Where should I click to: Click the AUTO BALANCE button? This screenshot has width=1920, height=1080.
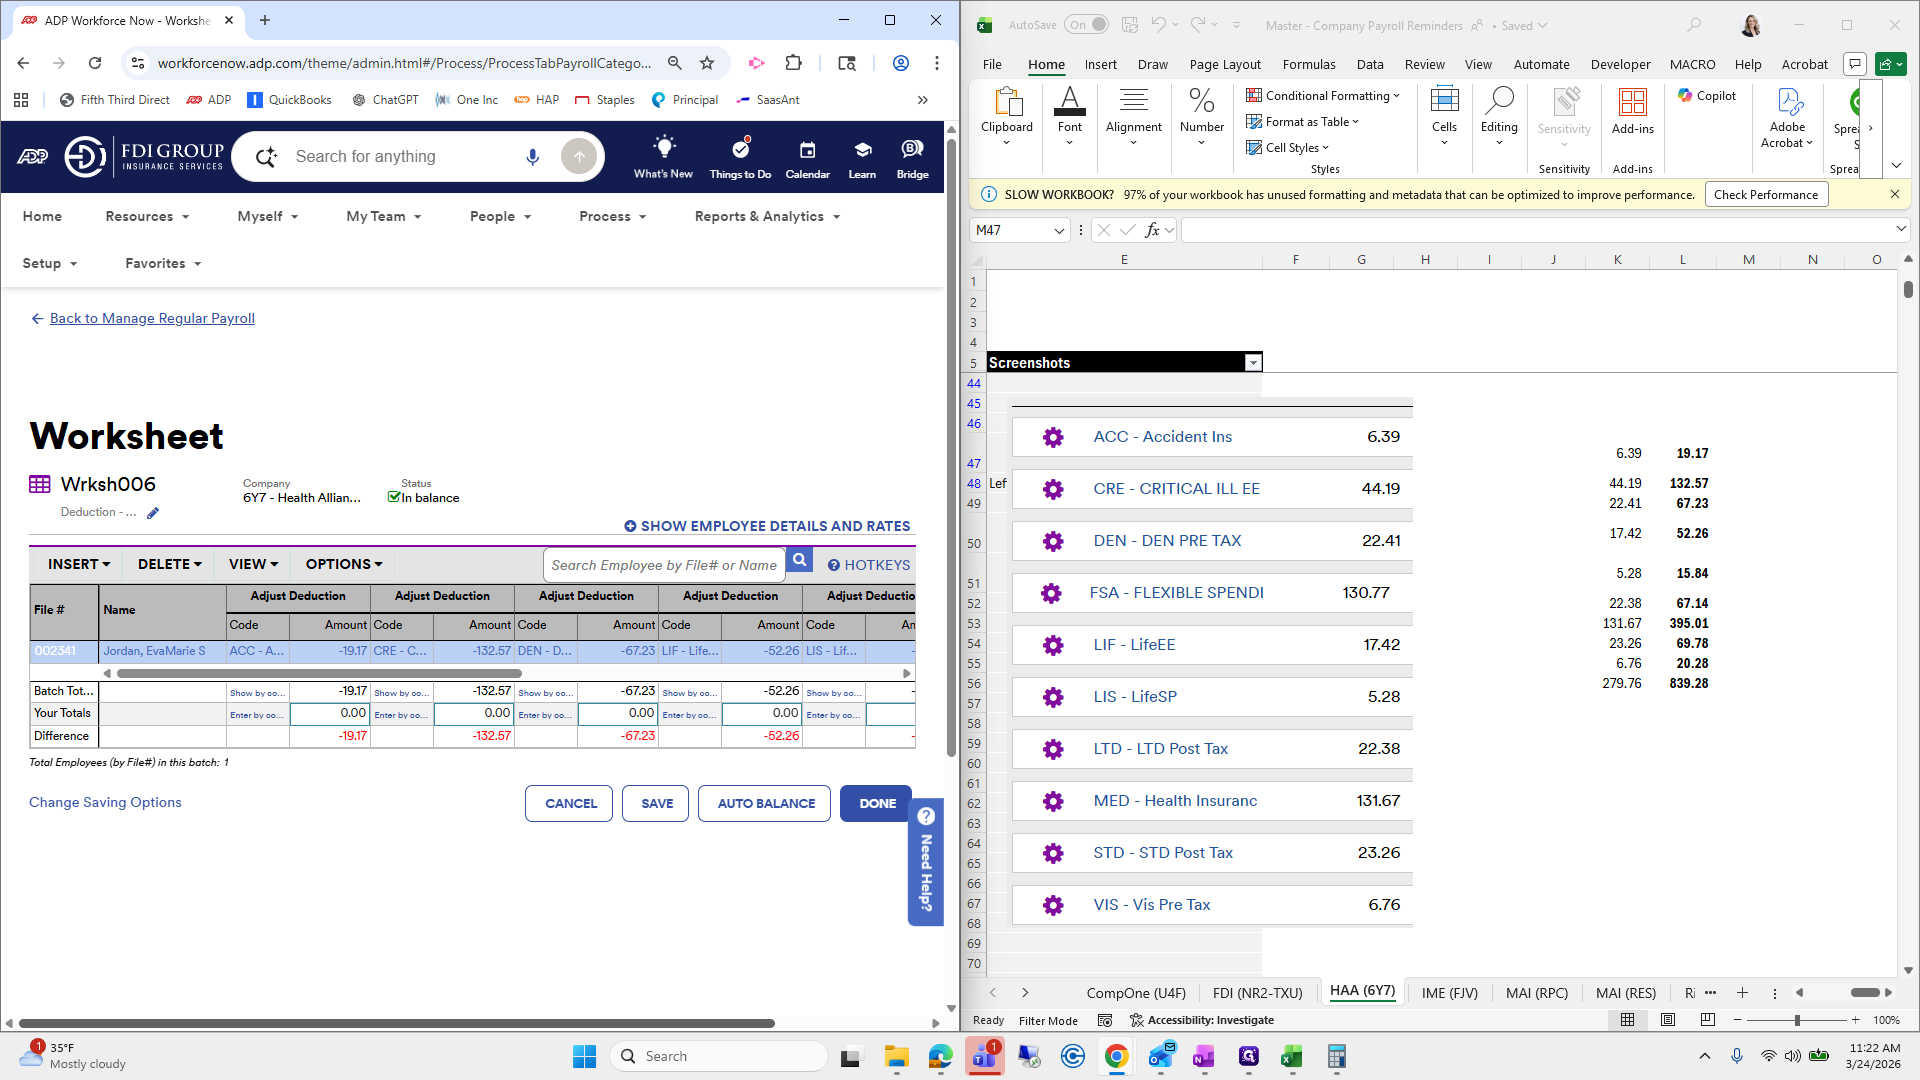[x=765, y=803]
